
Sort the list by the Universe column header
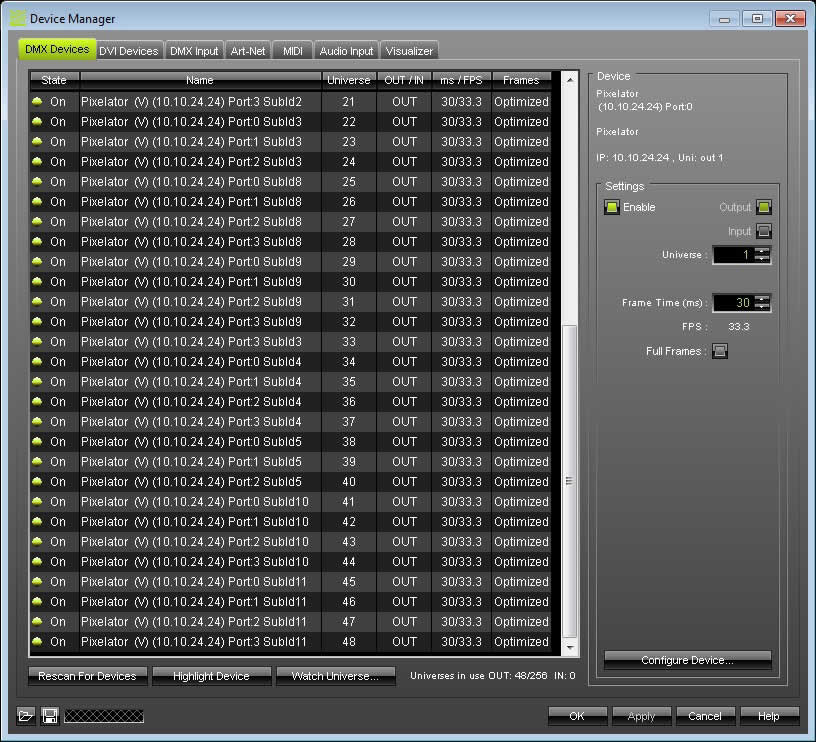pos(348,80)
